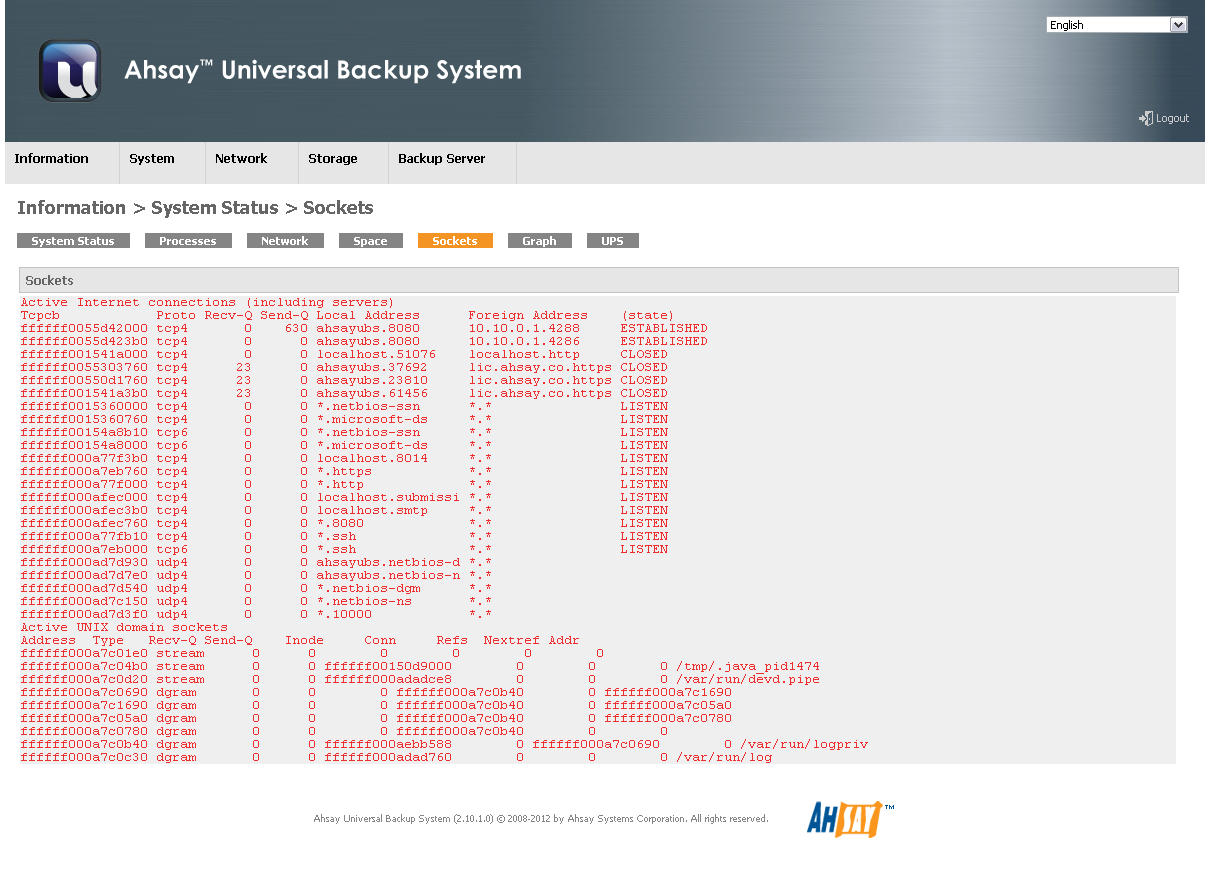
Task: Click the Ahsay Universal Backup System title text
Action: [323, 70]
